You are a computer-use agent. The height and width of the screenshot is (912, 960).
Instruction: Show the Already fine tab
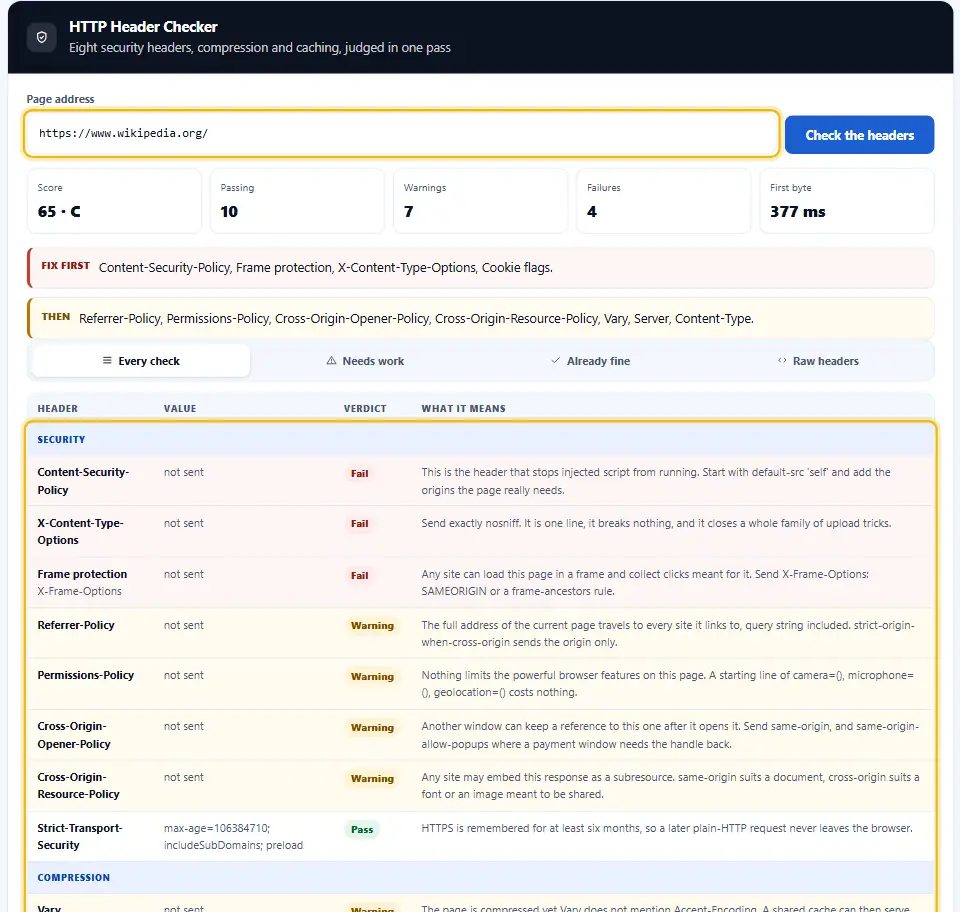(590, 361)
